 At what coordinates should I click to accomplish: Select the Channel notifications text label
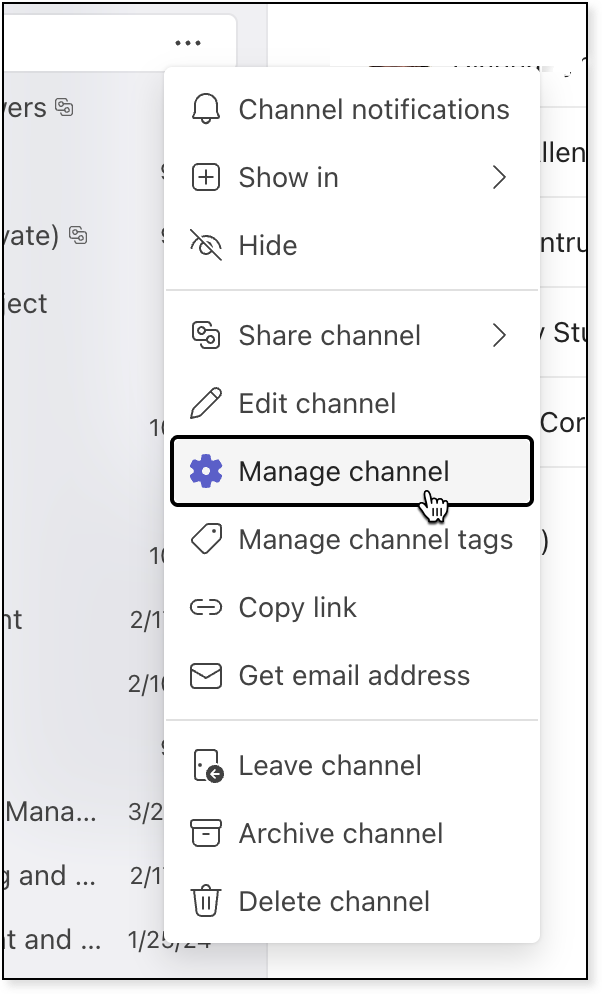click(374, 110)
